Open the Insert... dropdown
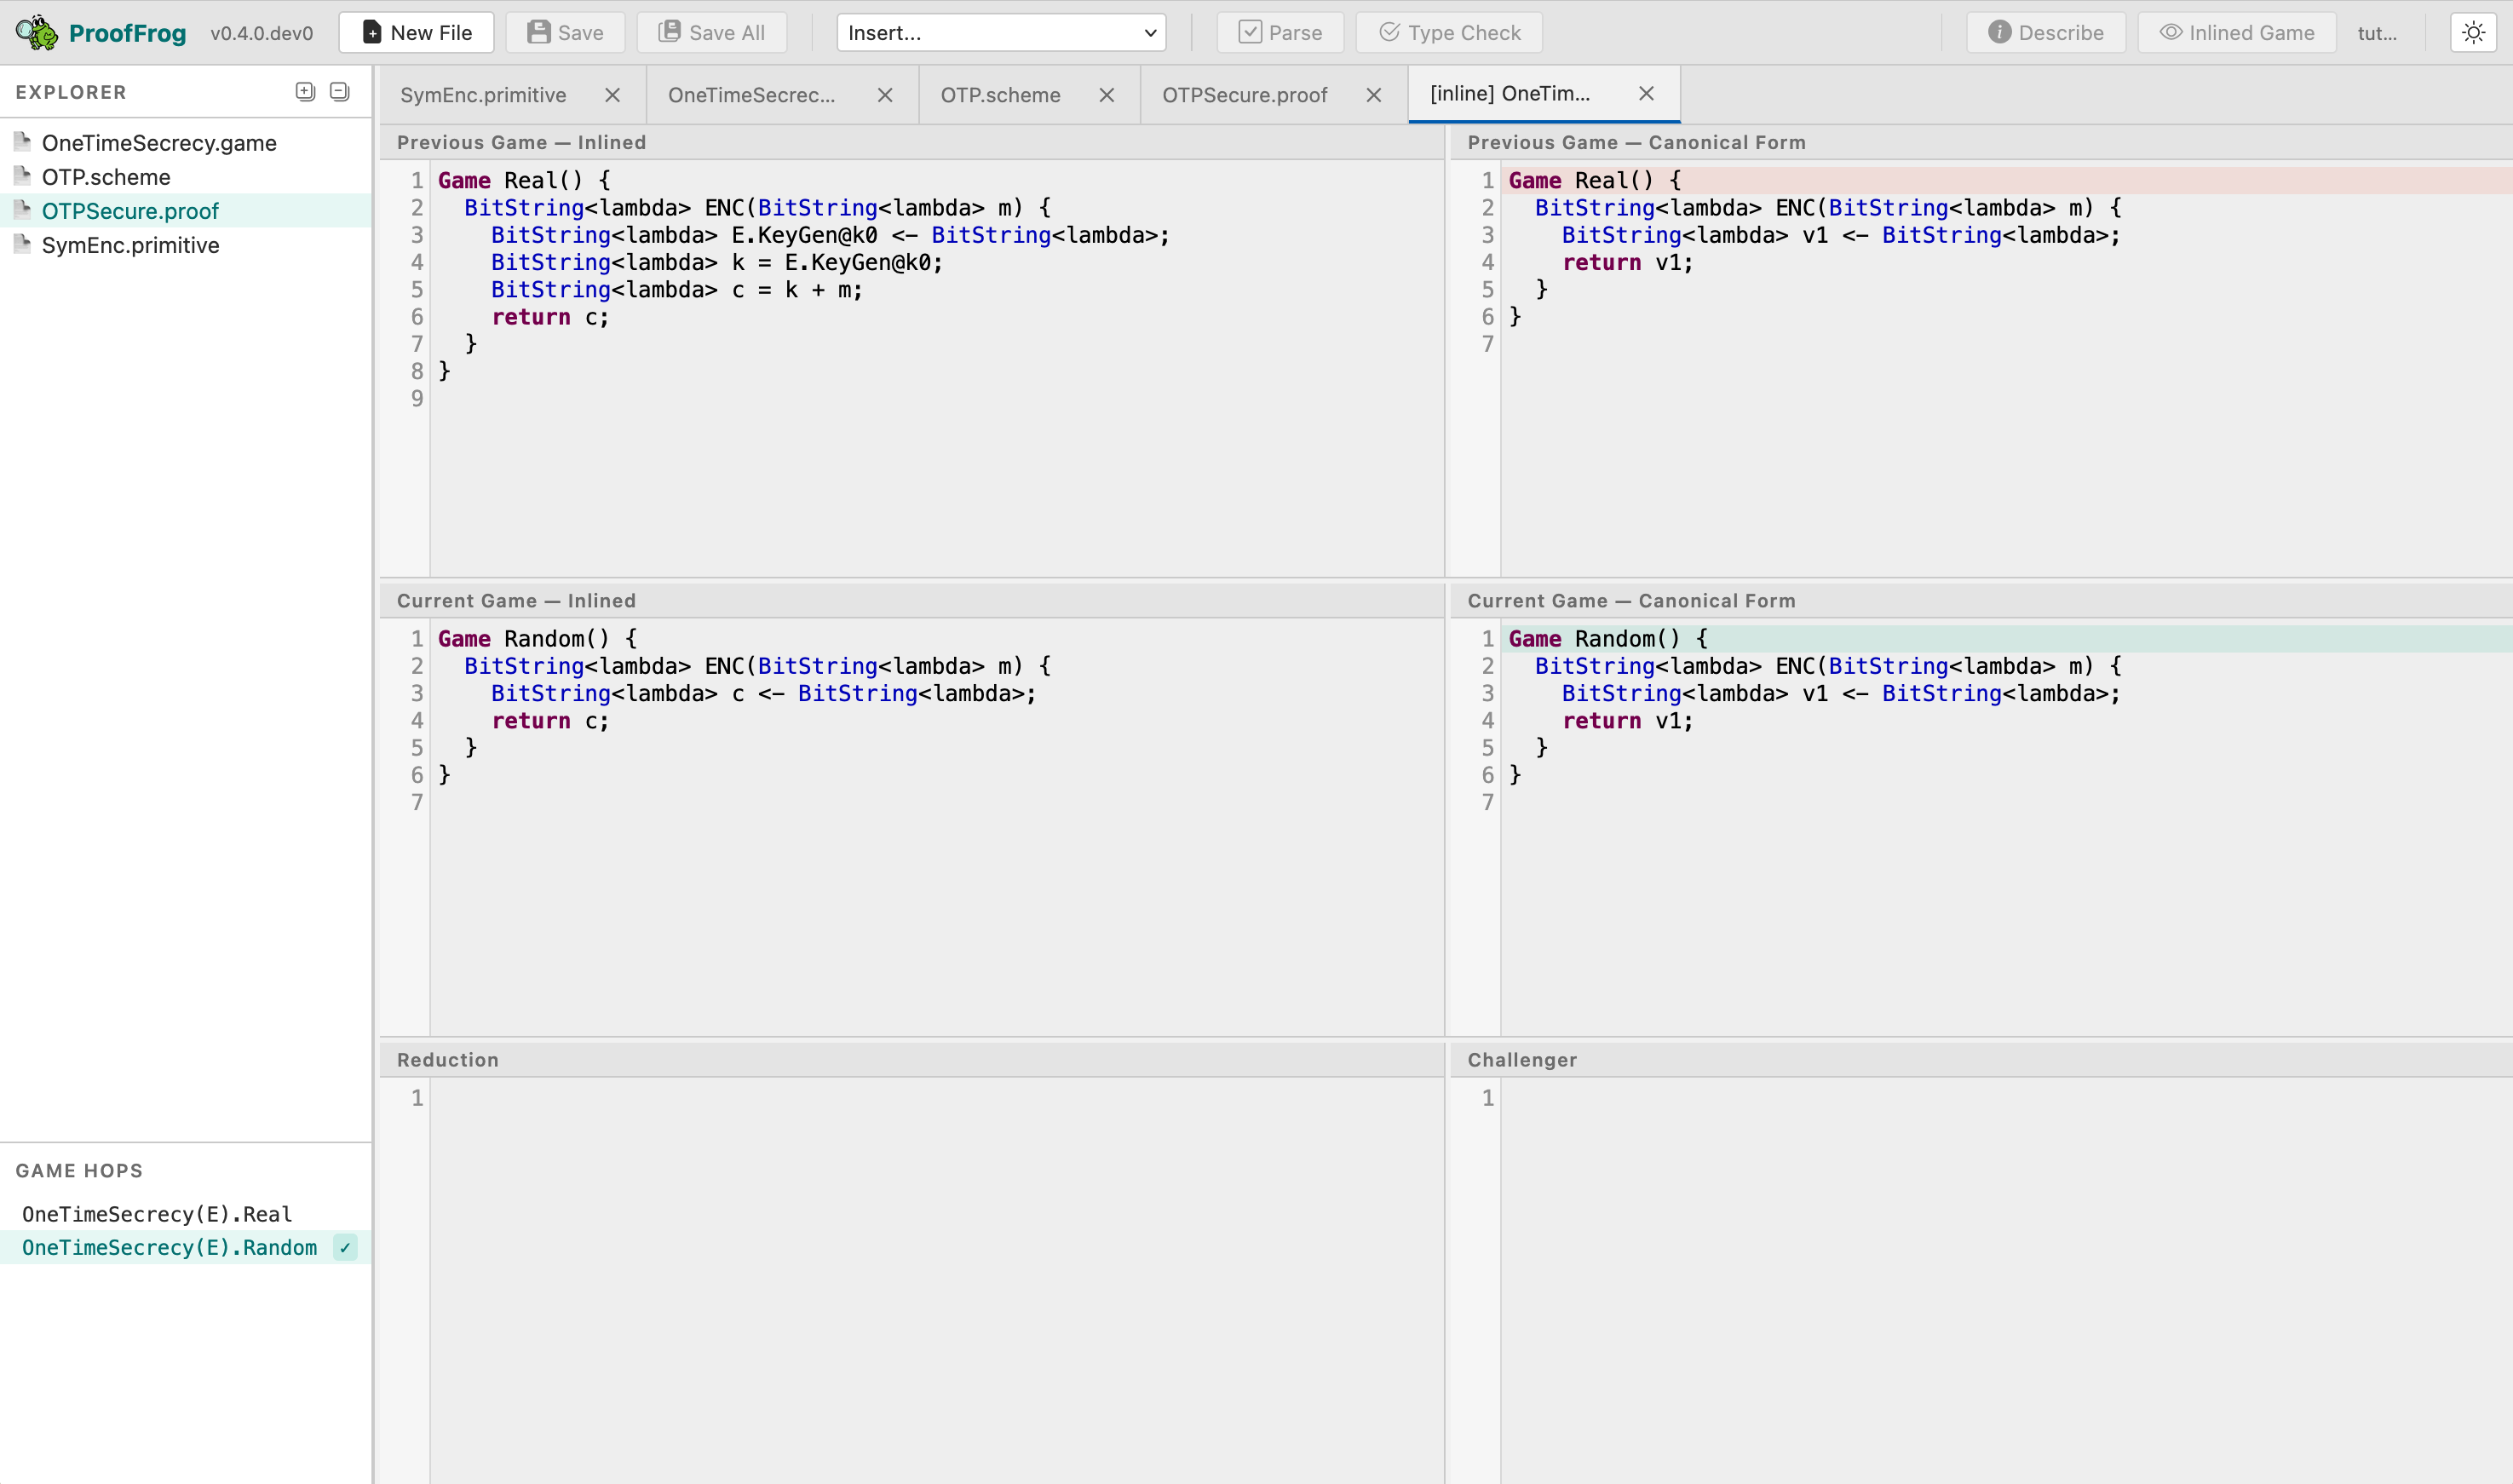The width and height of the screenshot is (2513, 1484). tap(1001, 32)
